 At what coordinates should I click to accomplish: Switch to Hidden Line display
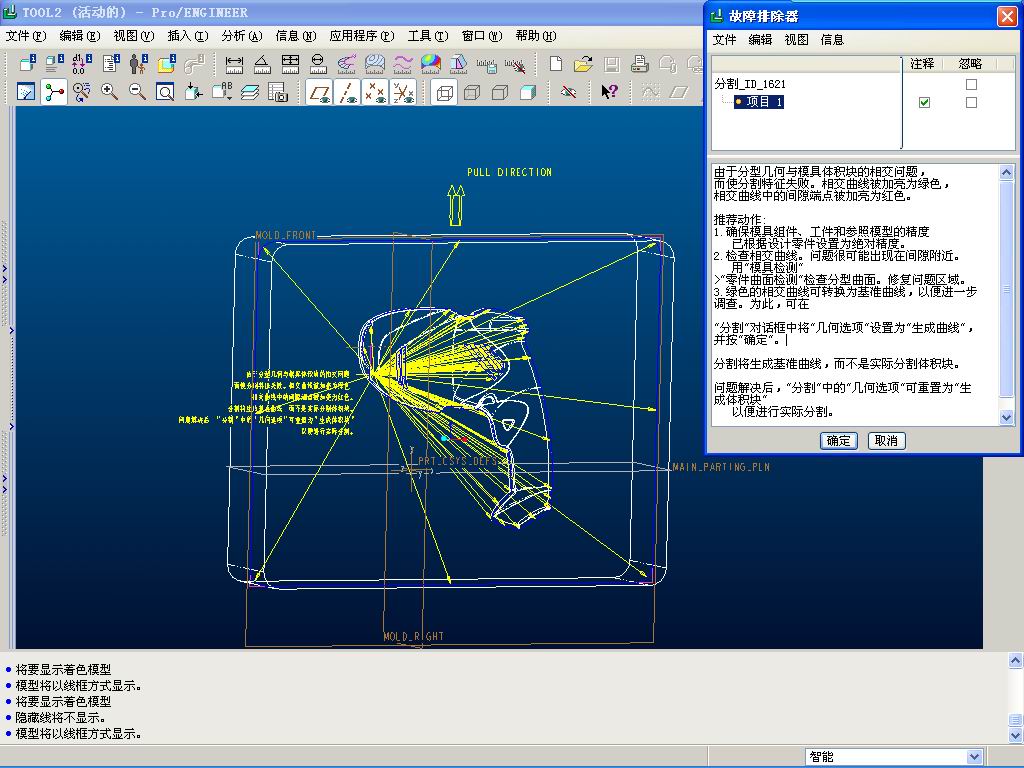pyautogui.click(x=472, y=92)
